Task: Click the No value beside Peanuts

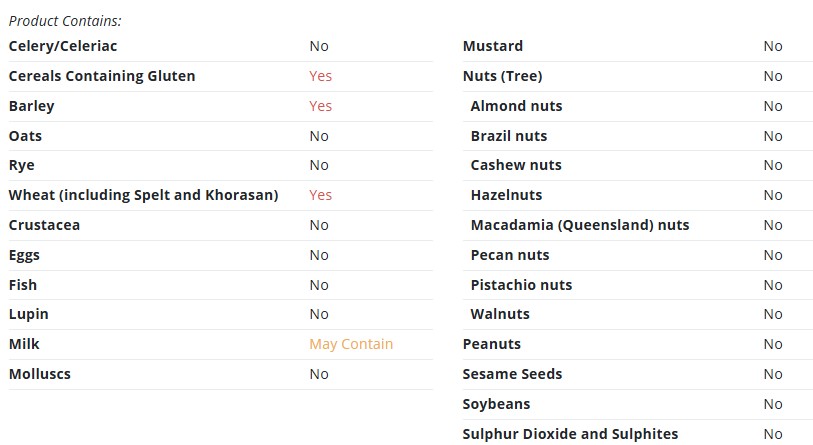Action: (x=773, y=344)
